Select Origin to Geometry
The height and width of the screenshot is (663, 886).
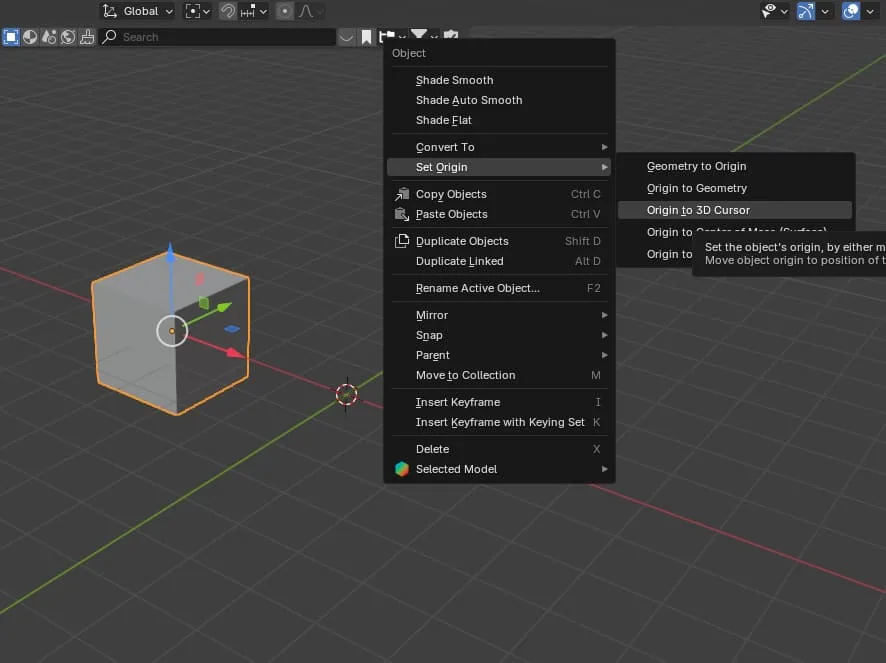pyautogui.click(x=735, y=188)
